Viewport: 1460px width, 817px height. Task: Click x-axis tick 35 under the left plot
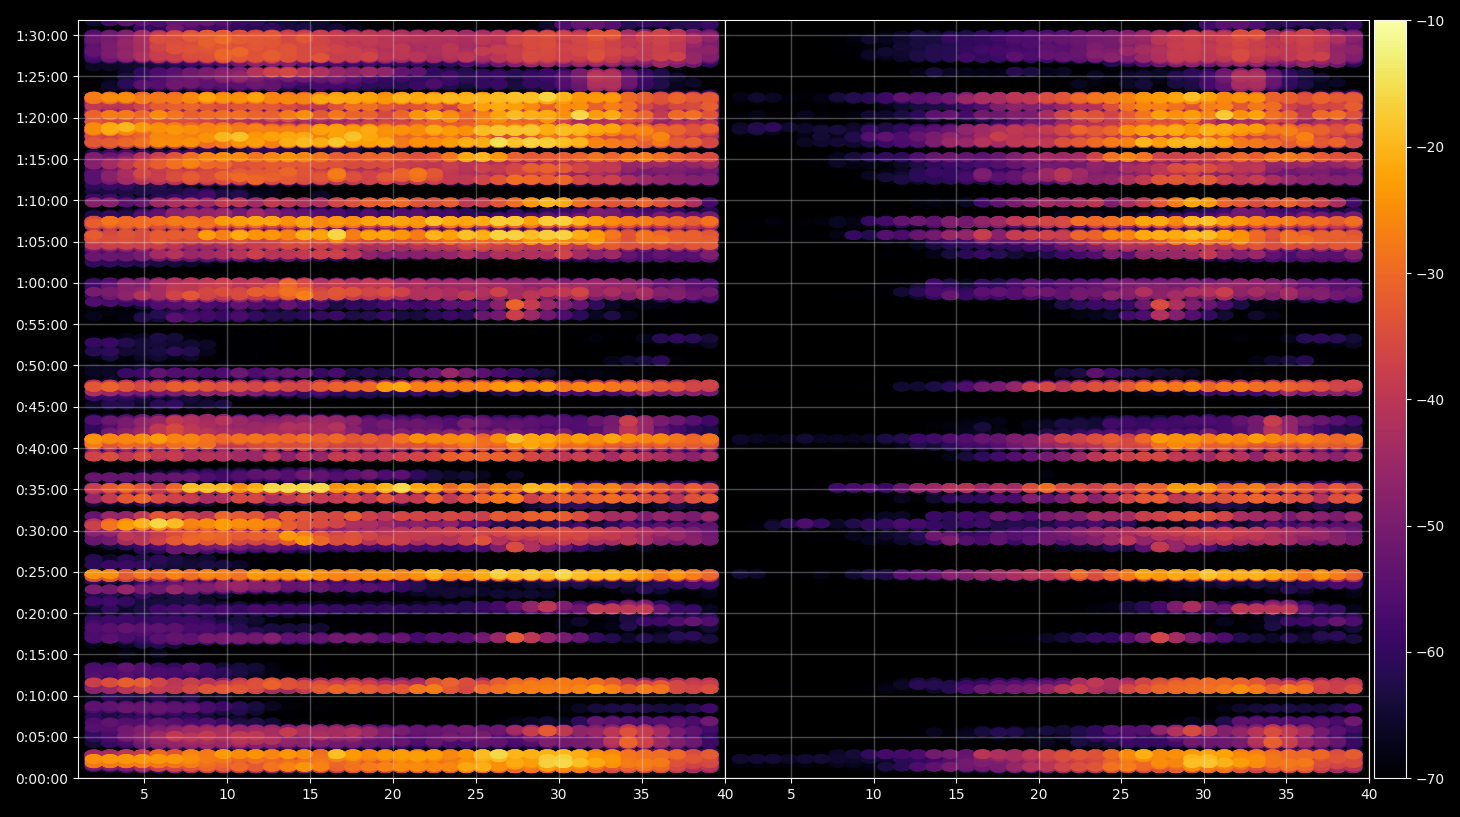pyautogui.click(x=641, y=795)
